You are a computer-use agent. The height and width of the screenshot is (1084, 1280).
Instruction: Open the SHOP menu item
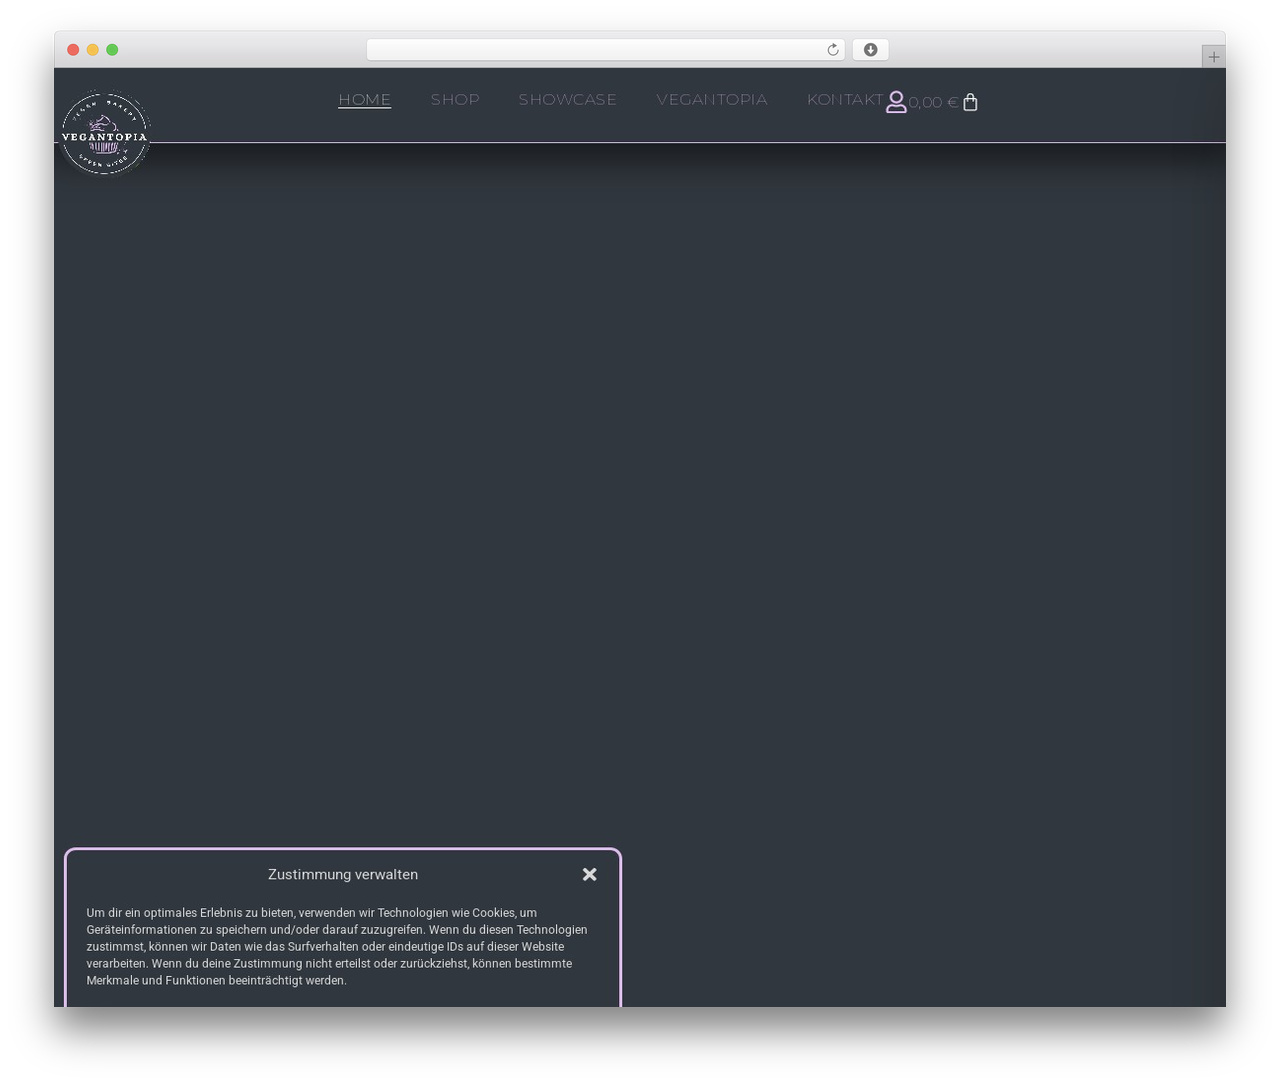pos(455,99)
